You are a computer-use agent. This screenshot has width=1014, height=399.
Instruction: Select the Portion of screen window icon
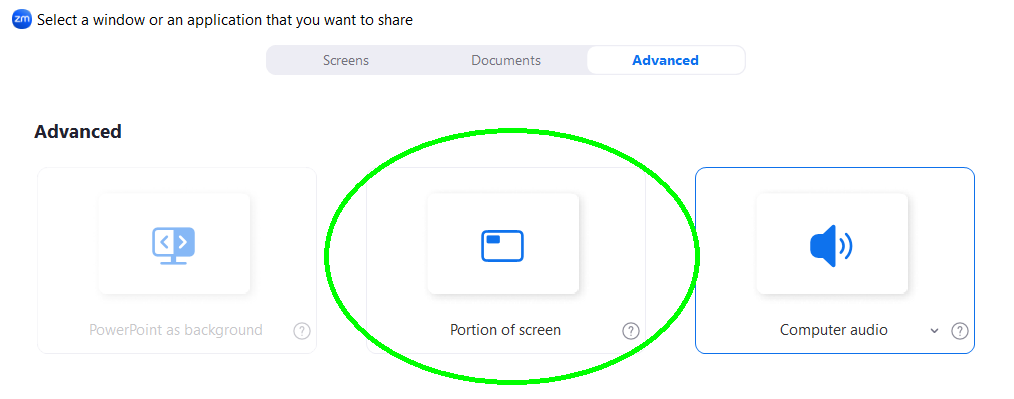tap(502, 246)
